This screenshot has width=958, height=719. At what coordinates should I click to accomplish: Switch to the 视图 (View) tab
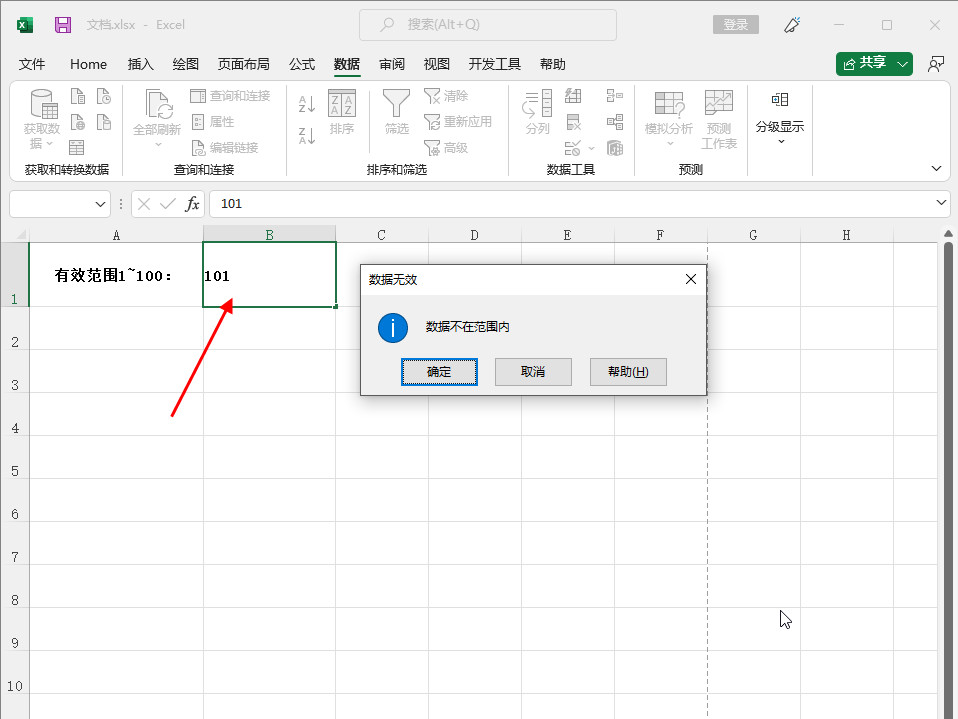click(436, 64)
